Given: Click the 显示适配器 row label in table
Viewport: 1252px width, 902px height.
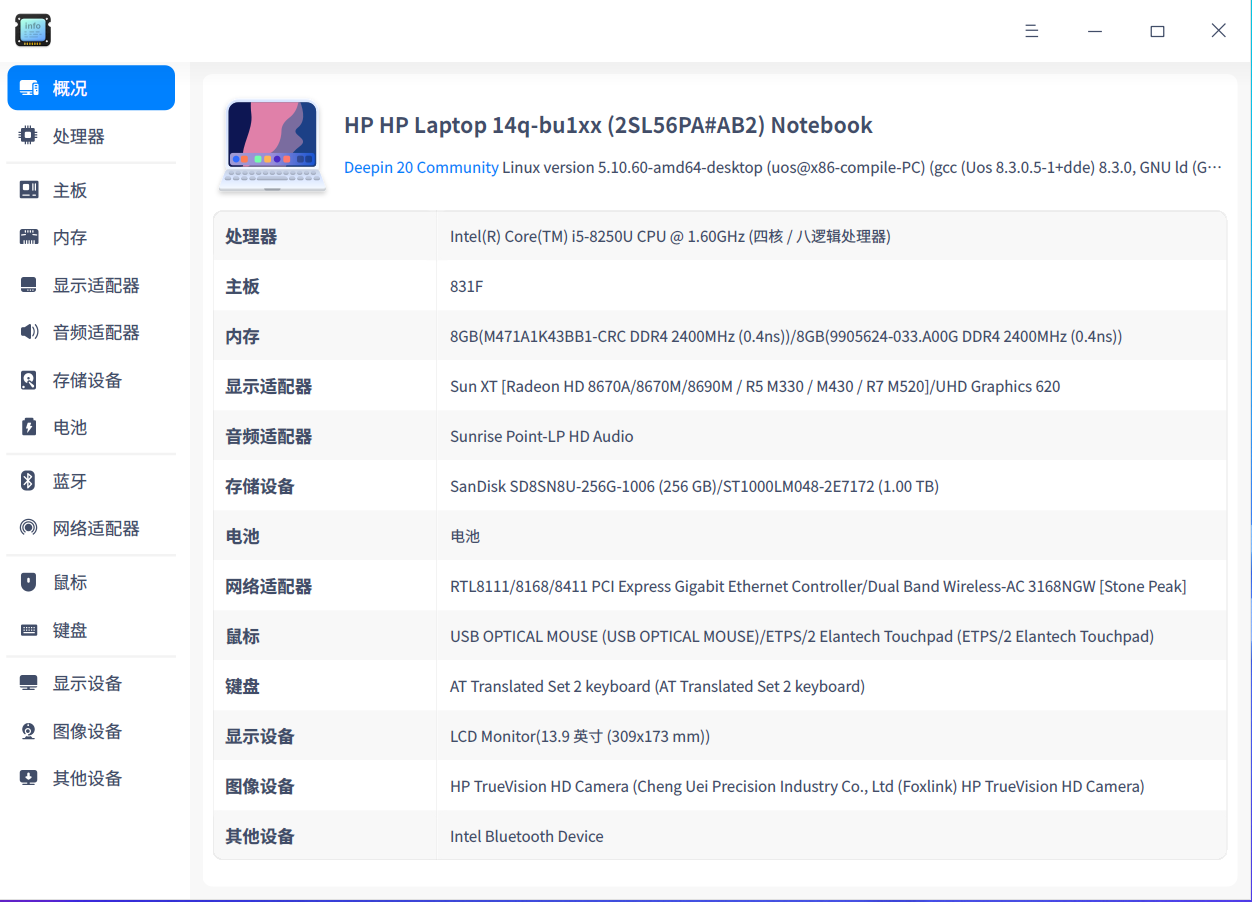Looking at the screenshot, I should click(269, 386).
